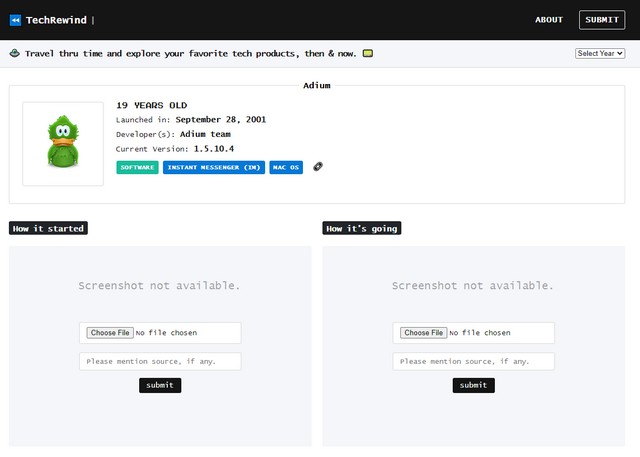Click the Adium team developer text
The width and height of the screenshot is (640, 457).
205,134
